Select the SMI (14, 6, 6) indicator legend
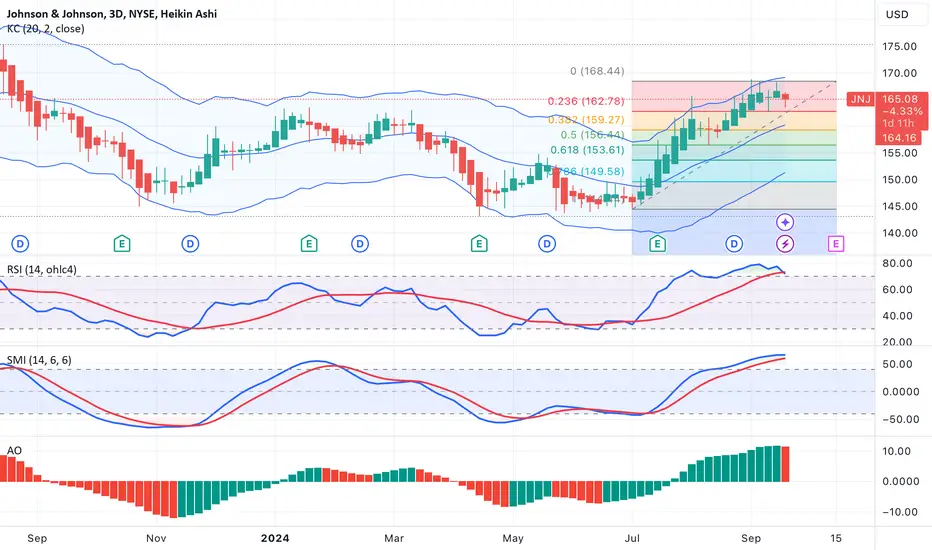This screenshot has height=550, width=932. pos(39,360)
